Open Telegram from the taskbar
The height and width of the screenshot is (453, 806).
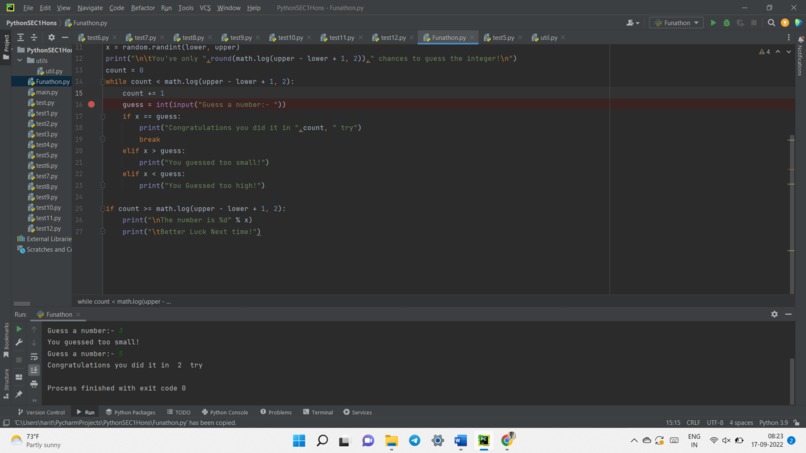coord(414,441)
